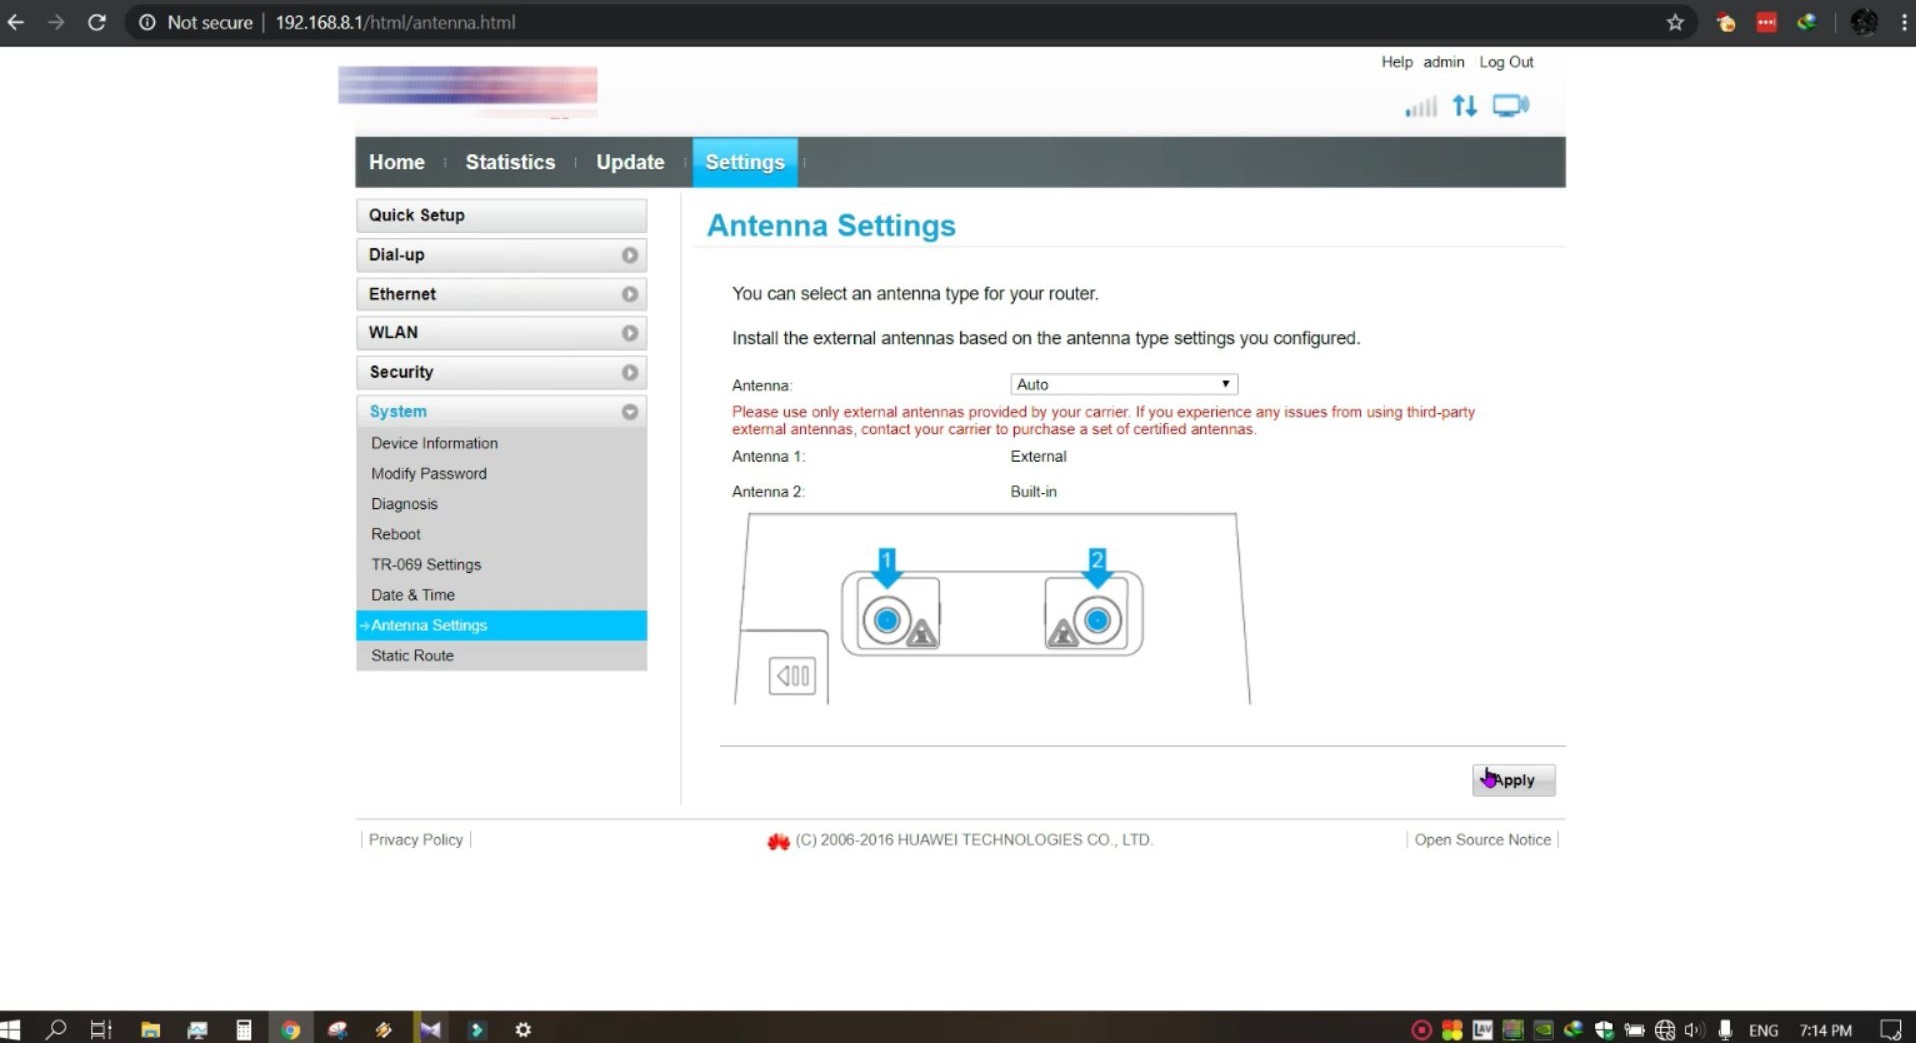Open the Update tab
The width and height of the screenshot is (1916, 1043).
pyautogui.click(x=630, y=161)
